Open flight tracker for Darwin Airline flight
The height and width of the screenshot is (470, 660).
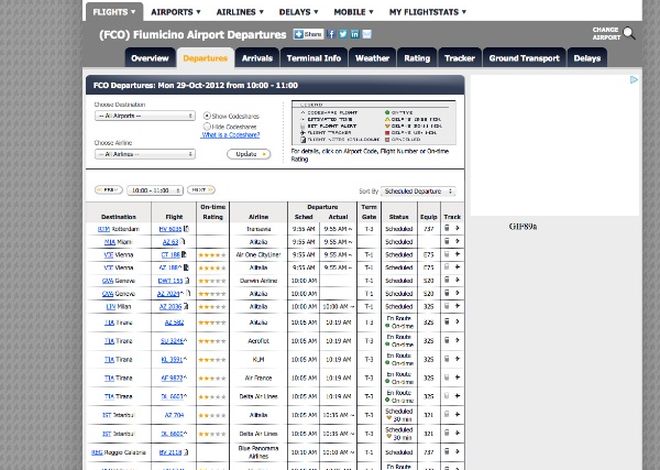pyautogui.click(x=457, y=280)
